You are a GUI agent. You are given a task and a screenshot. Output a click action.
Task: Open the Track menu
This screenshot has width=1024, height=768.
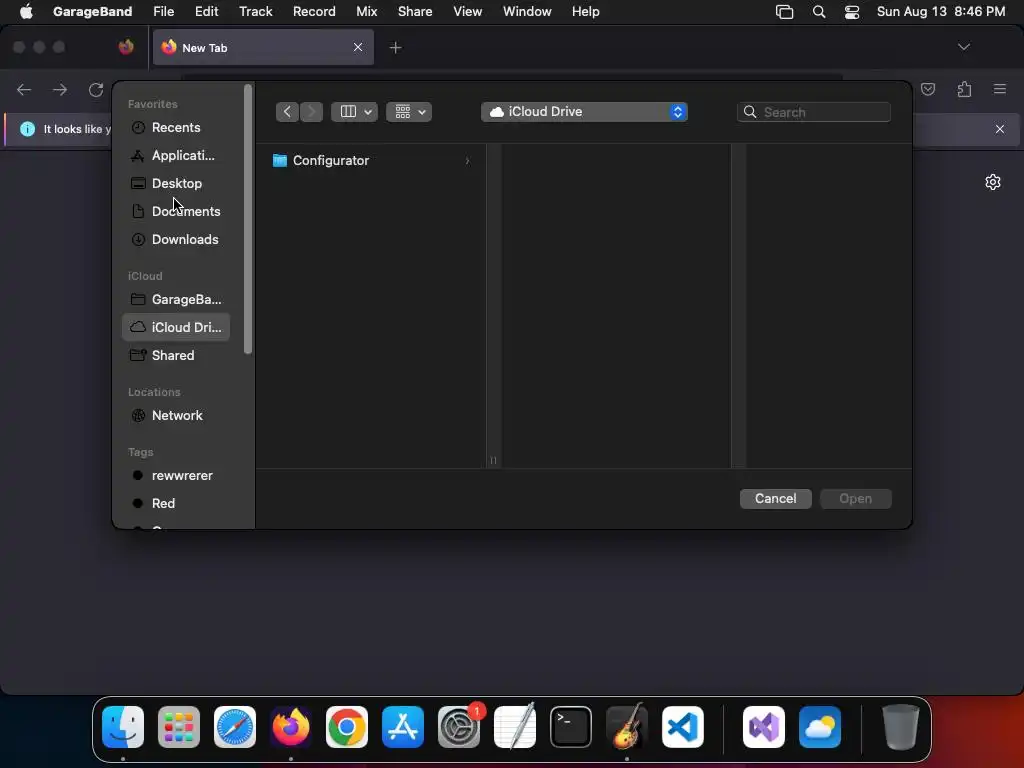pyautogui.click(x=256, y=12)
